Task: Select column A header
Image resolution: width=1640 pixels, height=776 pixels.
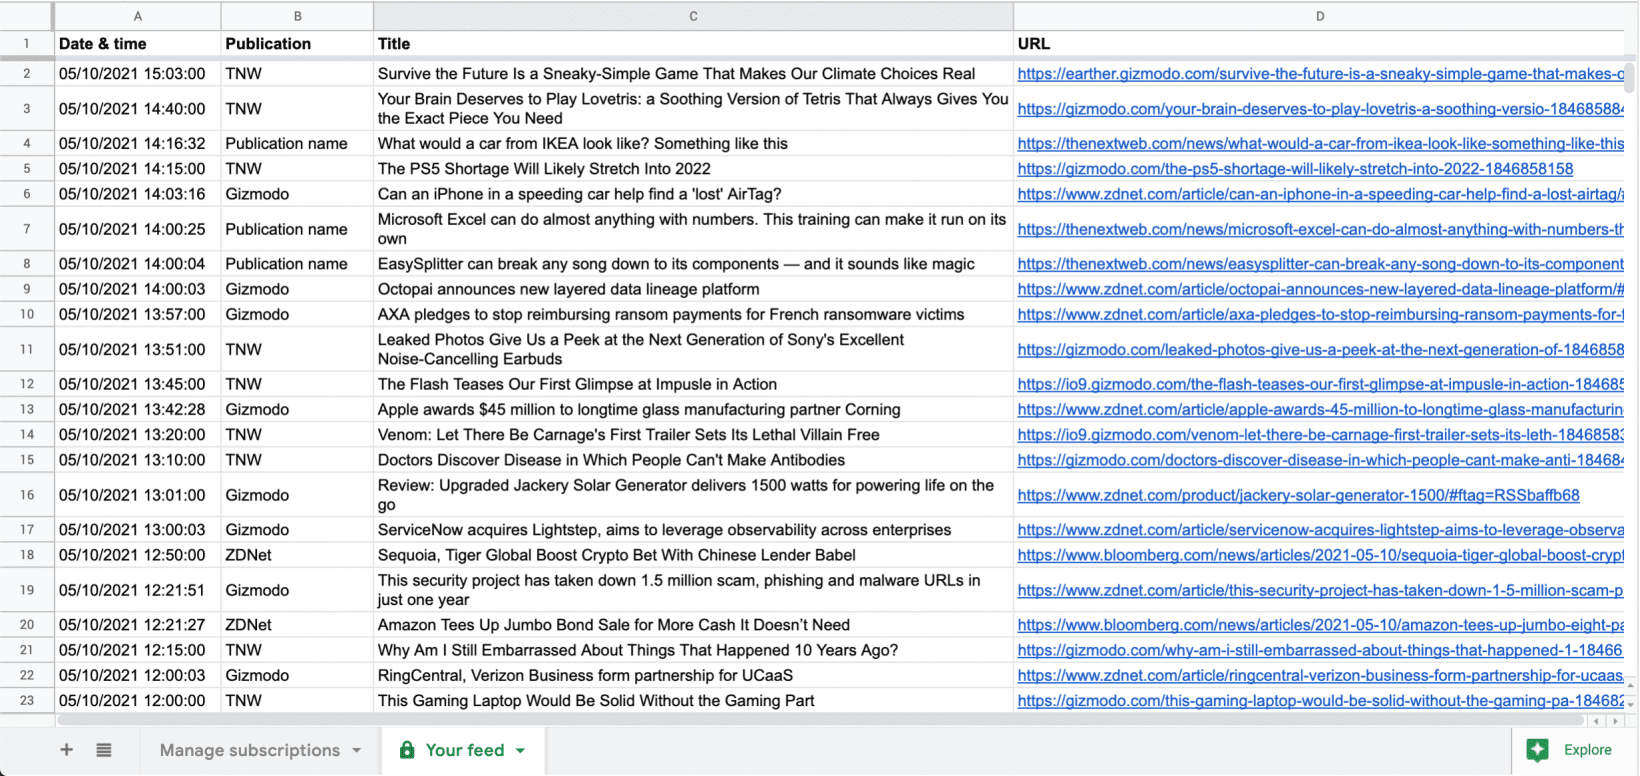Action: coord(138,16)
